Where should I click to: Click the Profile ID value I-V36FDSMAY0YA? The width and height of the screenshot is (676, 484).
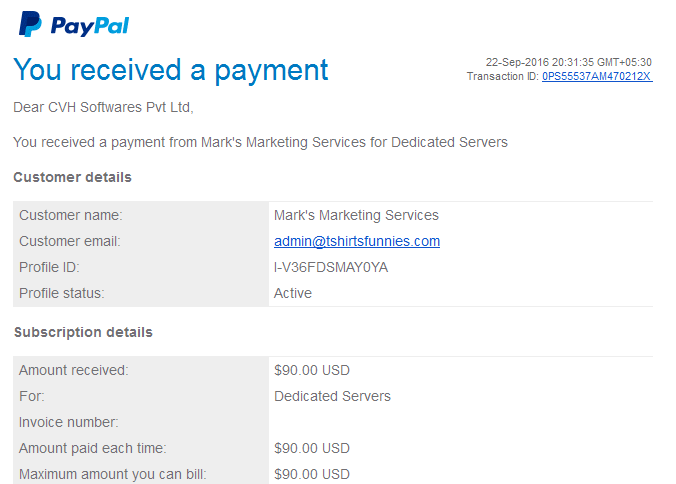point(331,267)
